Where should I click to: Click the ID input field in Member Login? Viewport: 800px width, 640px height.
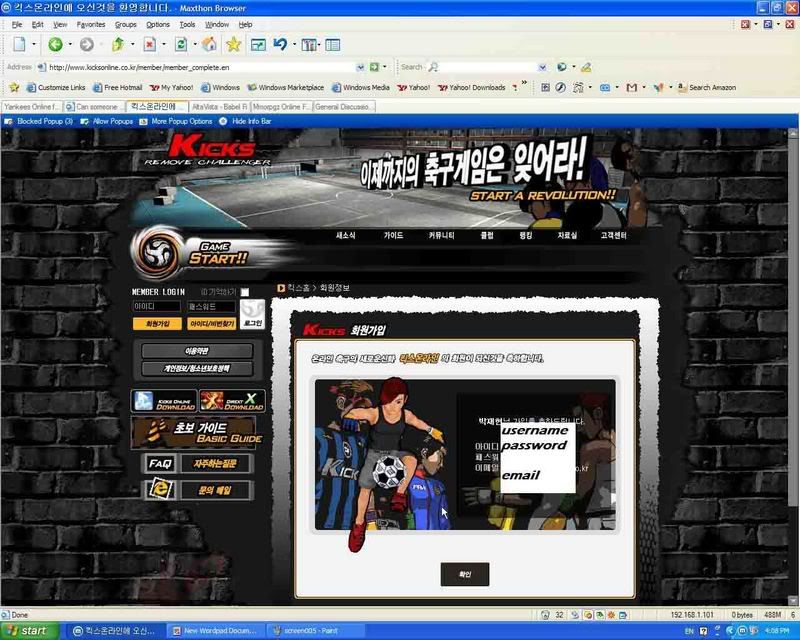156,307
